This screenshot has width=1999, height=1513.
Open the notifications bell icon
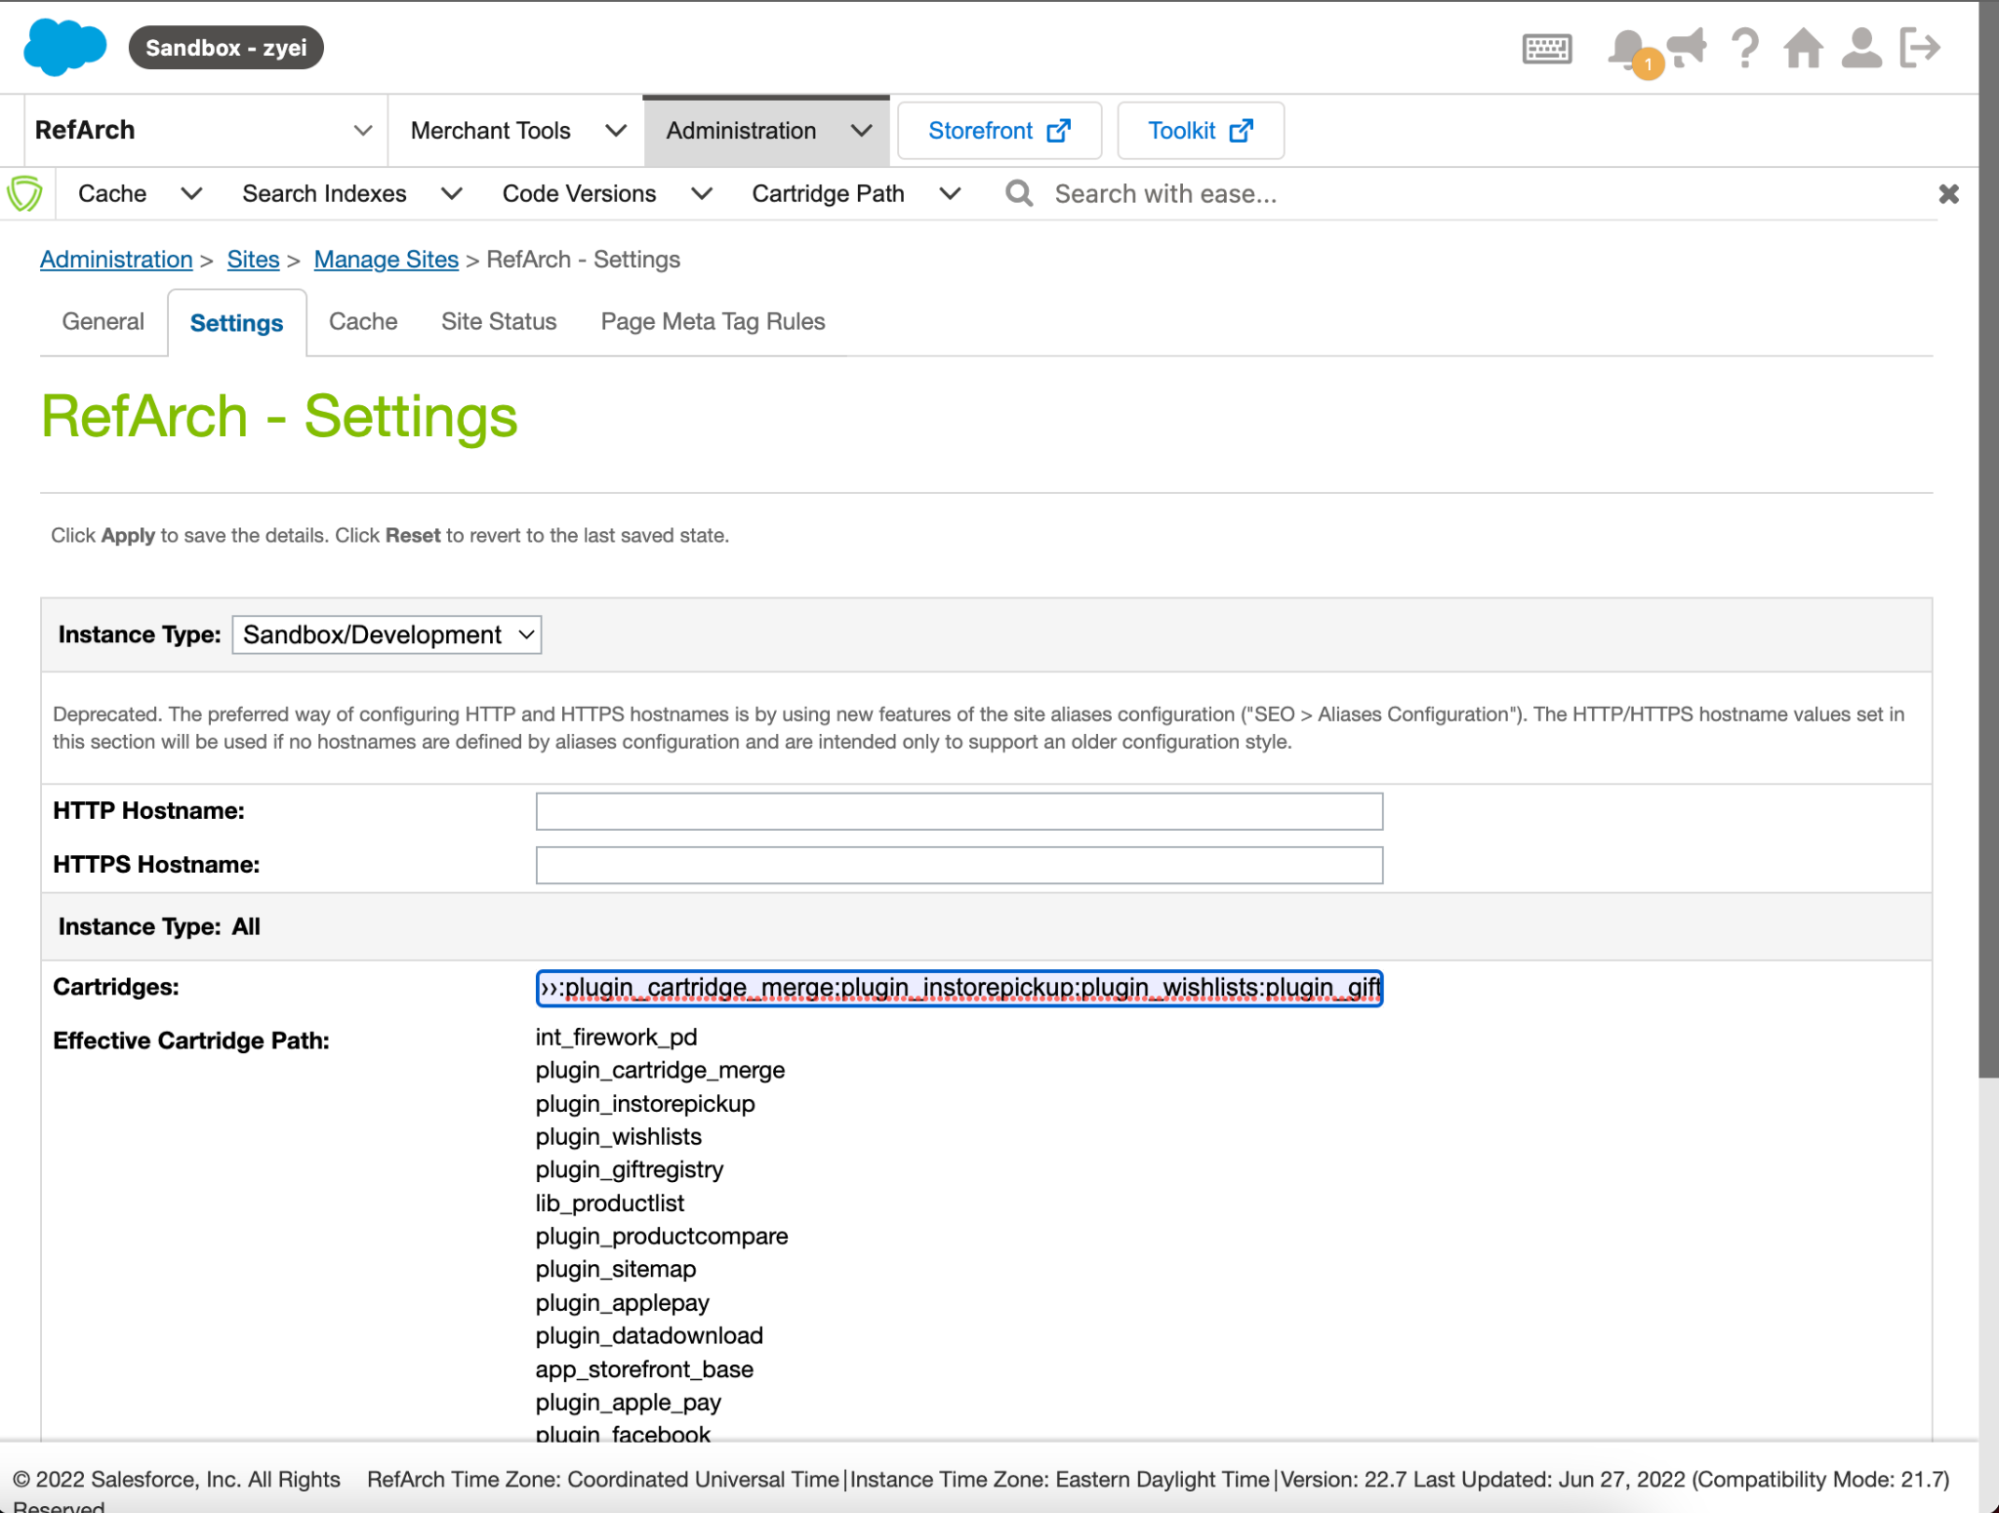1626,48
